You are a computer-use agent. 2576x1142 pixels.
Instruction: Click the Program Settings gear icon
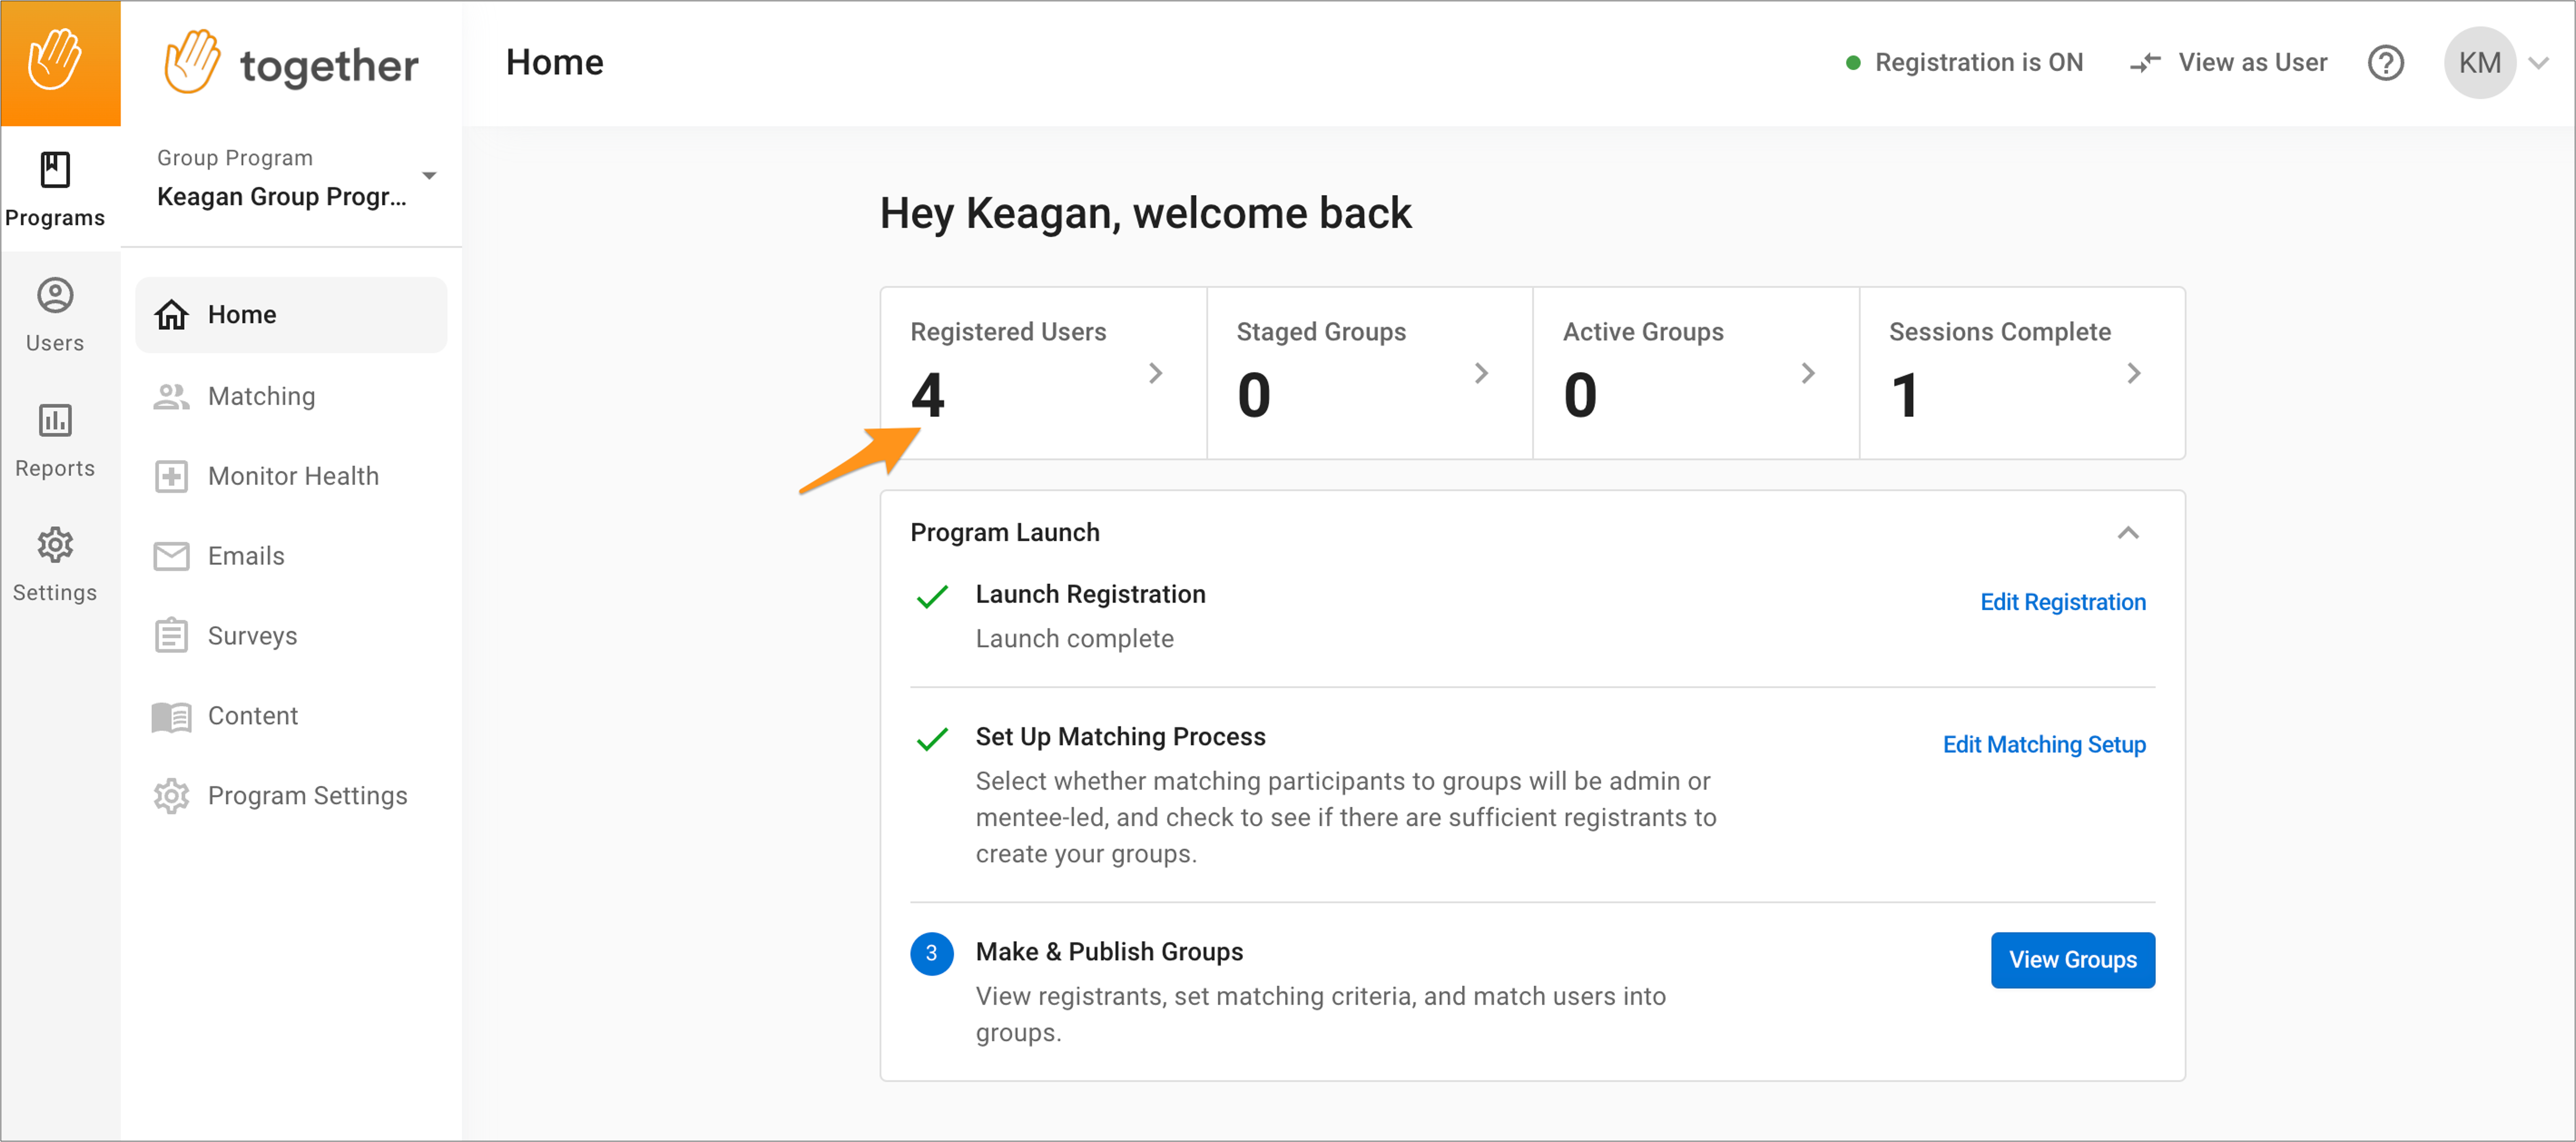coord(171,796)
